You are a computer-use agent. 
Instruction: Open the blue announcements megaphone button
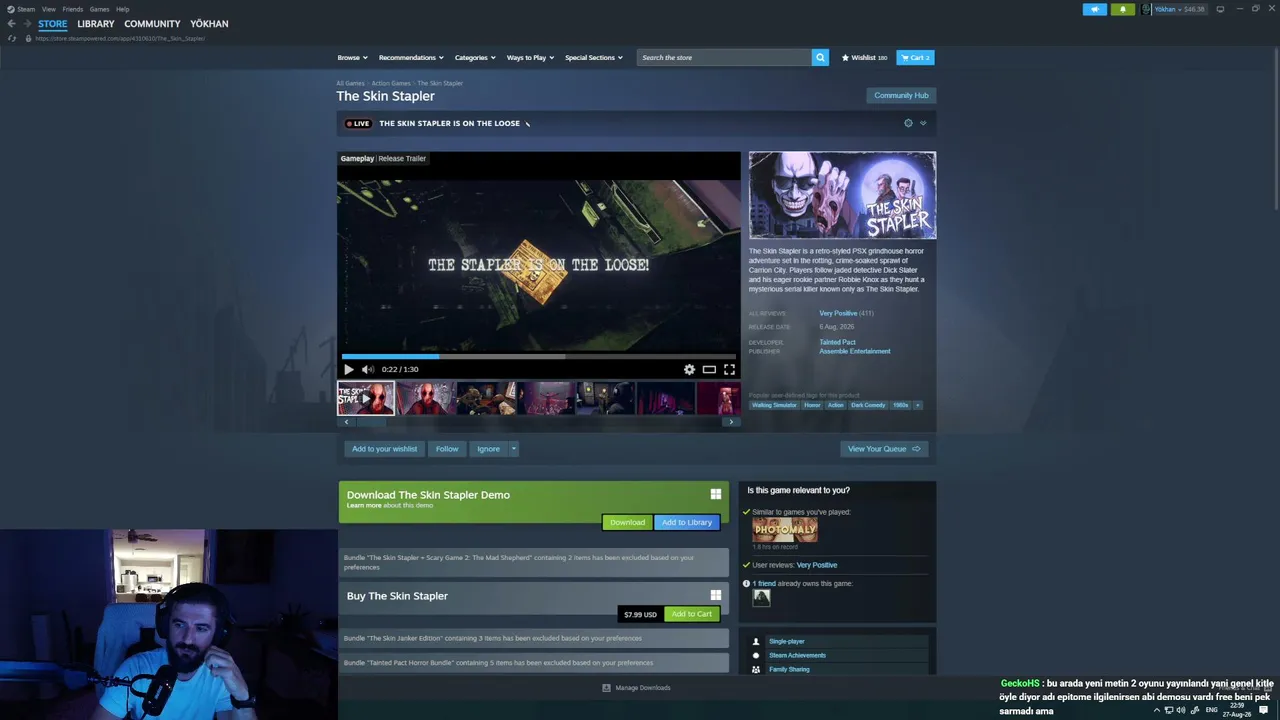1095,9
